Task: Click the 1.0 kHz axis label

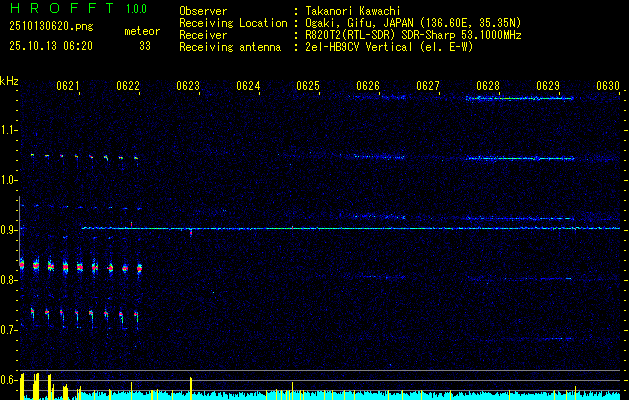Action: tap(9, 180)
